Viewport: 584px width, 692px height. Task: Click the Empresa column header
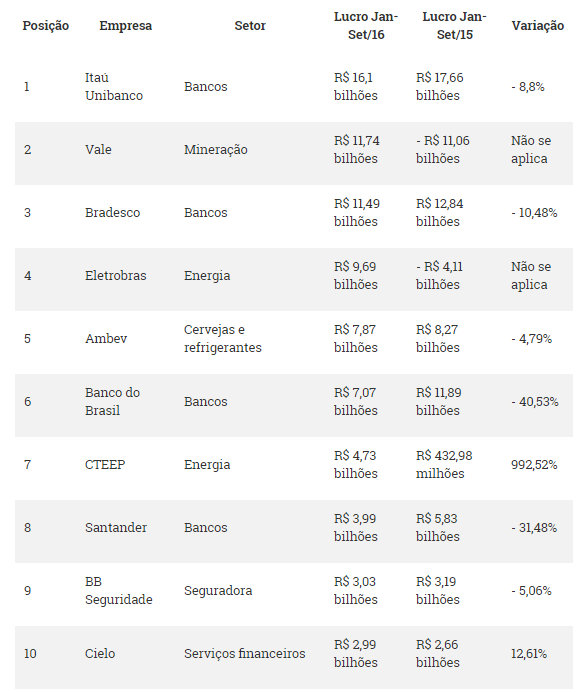(x=125, y=26)
